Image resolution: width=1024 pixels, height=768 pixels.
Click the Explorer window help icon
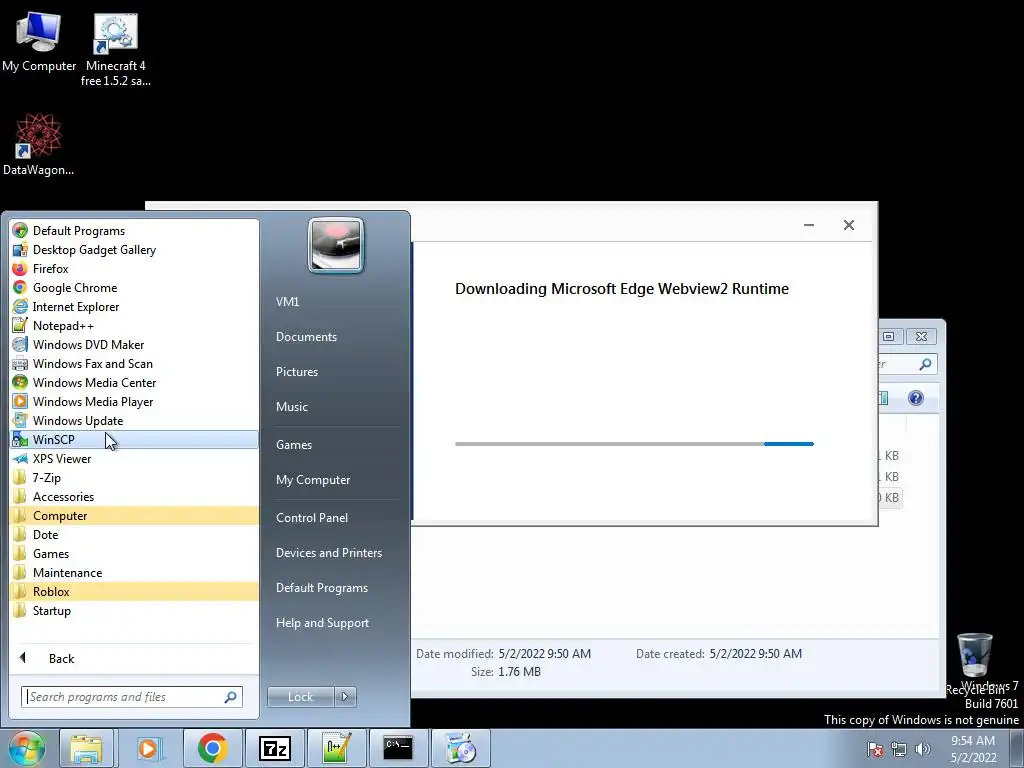point(916,398)
